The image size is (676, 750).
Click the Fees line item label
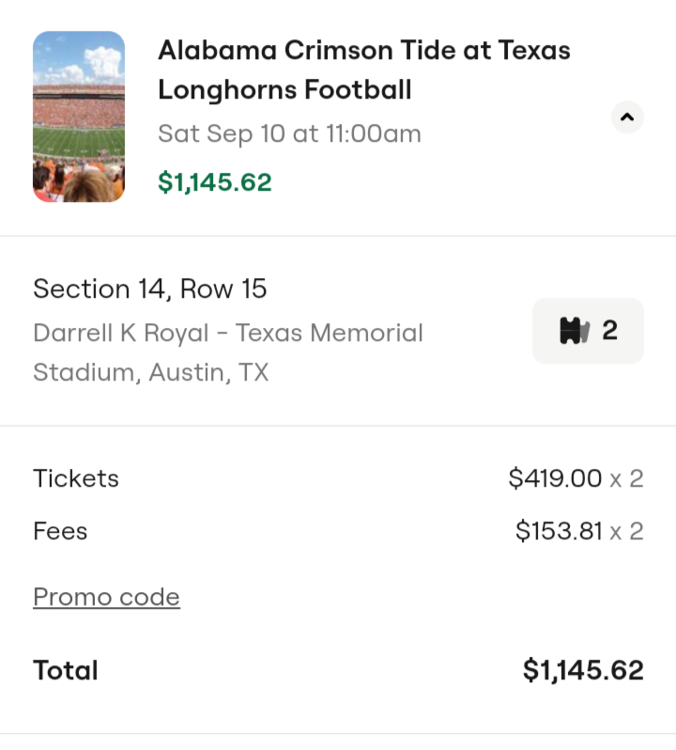point(60,531)
